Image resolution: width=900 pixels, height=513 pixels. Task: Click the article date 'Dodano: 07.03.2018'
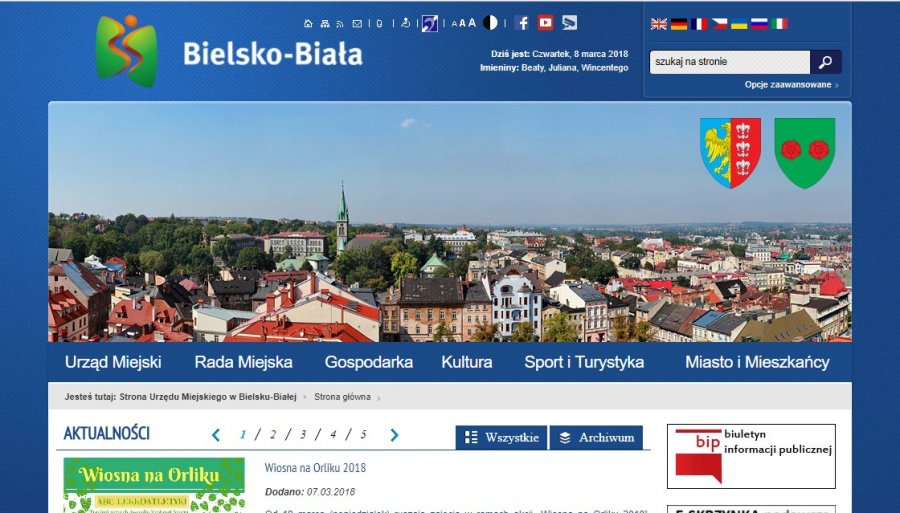[310, 492]
